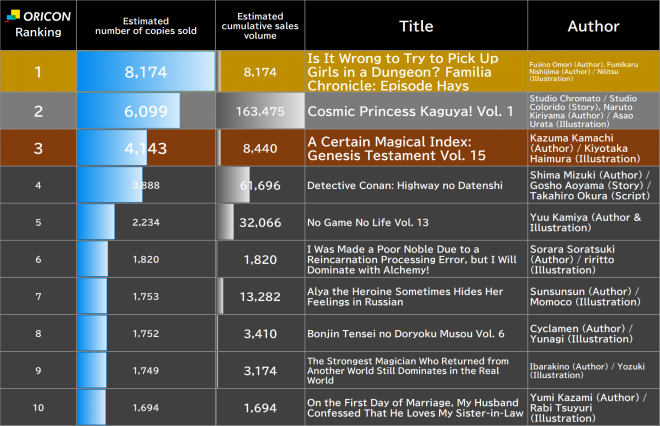Select rank number 9 cell
660x426 pixels.
pyautogui.click(x=38, y=370)
